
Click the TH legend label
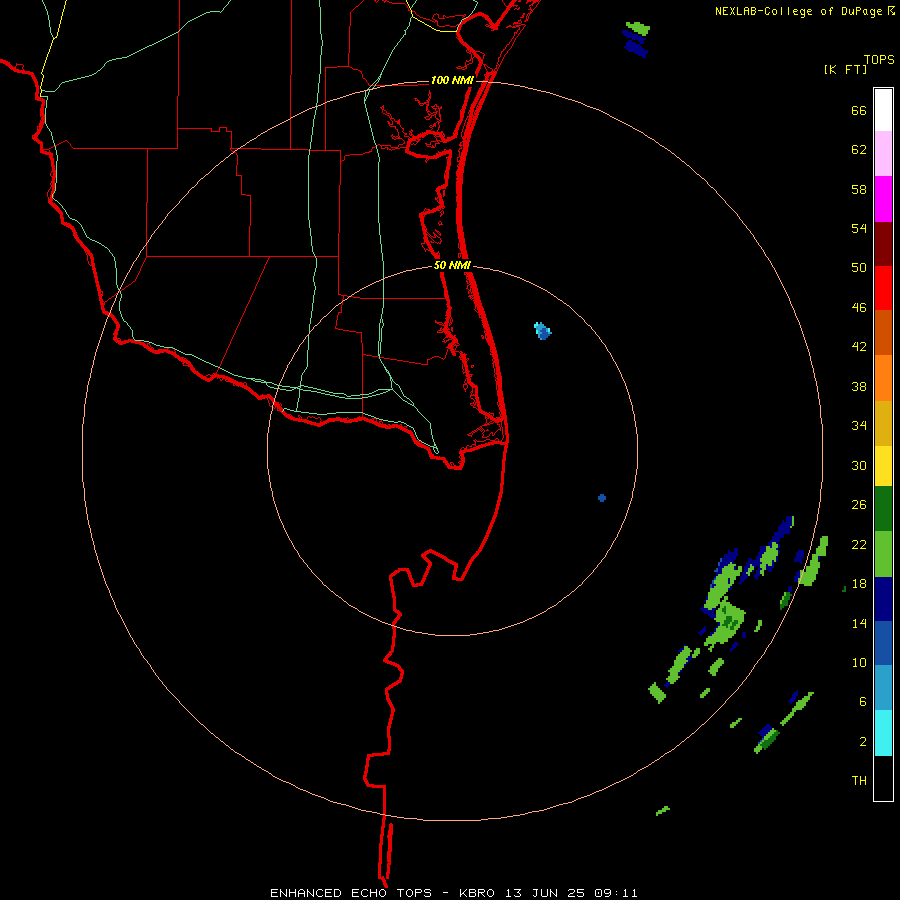(x=859, y=781)
